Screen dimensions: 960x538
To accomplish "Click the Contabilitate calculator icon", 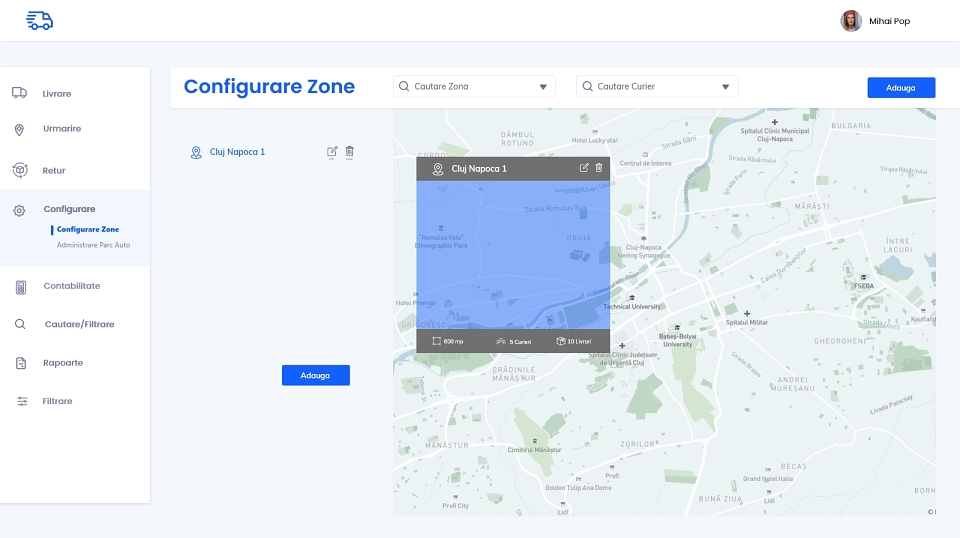I will 21,287.
